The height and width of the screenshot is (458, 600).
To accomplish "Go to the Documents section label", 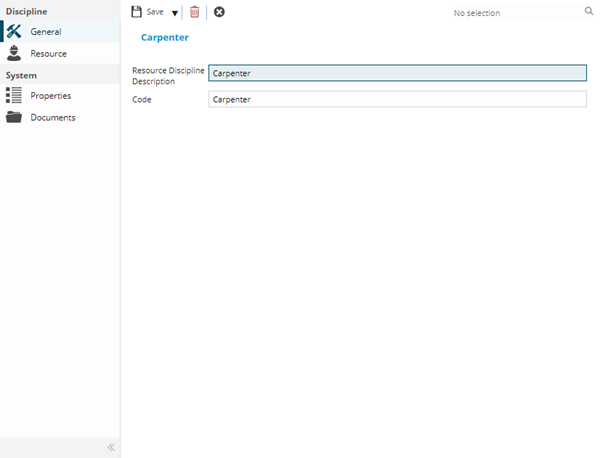I will coord(52,118).
